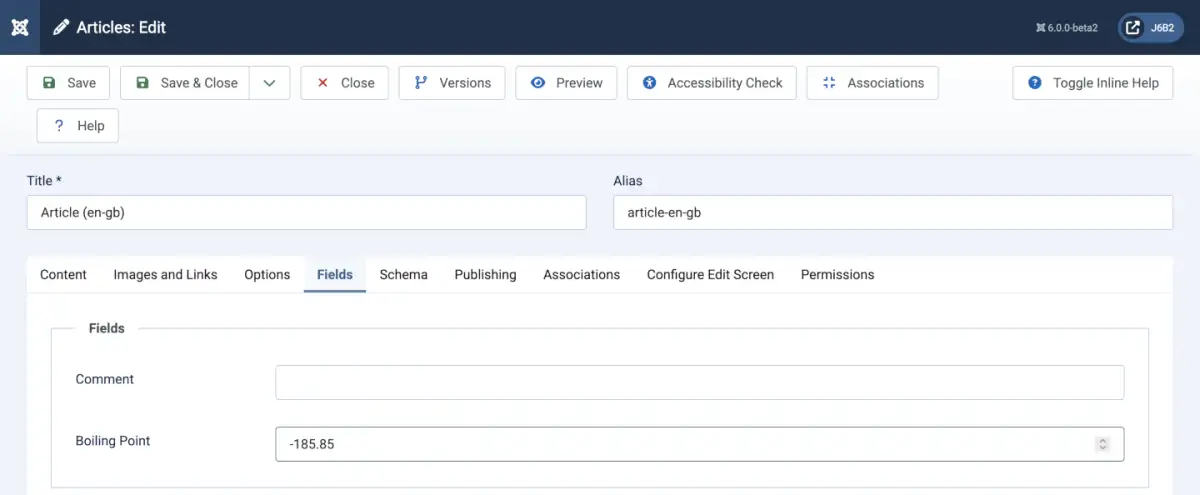This screenshot has width=1200, height=495.
Task: Expand the Save & Close dropdown arrow
Action: (269, 83)
